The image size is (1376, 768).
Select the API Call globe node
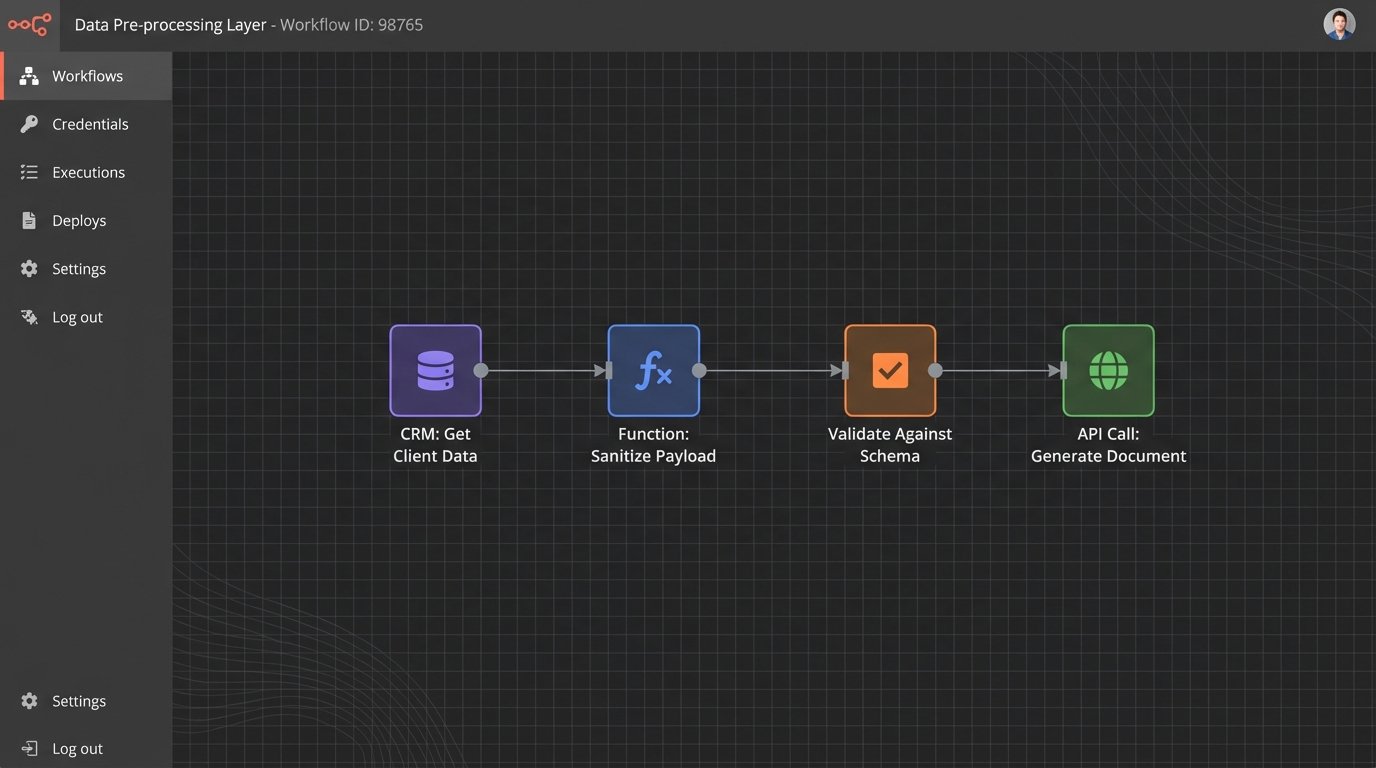pyautogui.click(x=1108, y=370)
